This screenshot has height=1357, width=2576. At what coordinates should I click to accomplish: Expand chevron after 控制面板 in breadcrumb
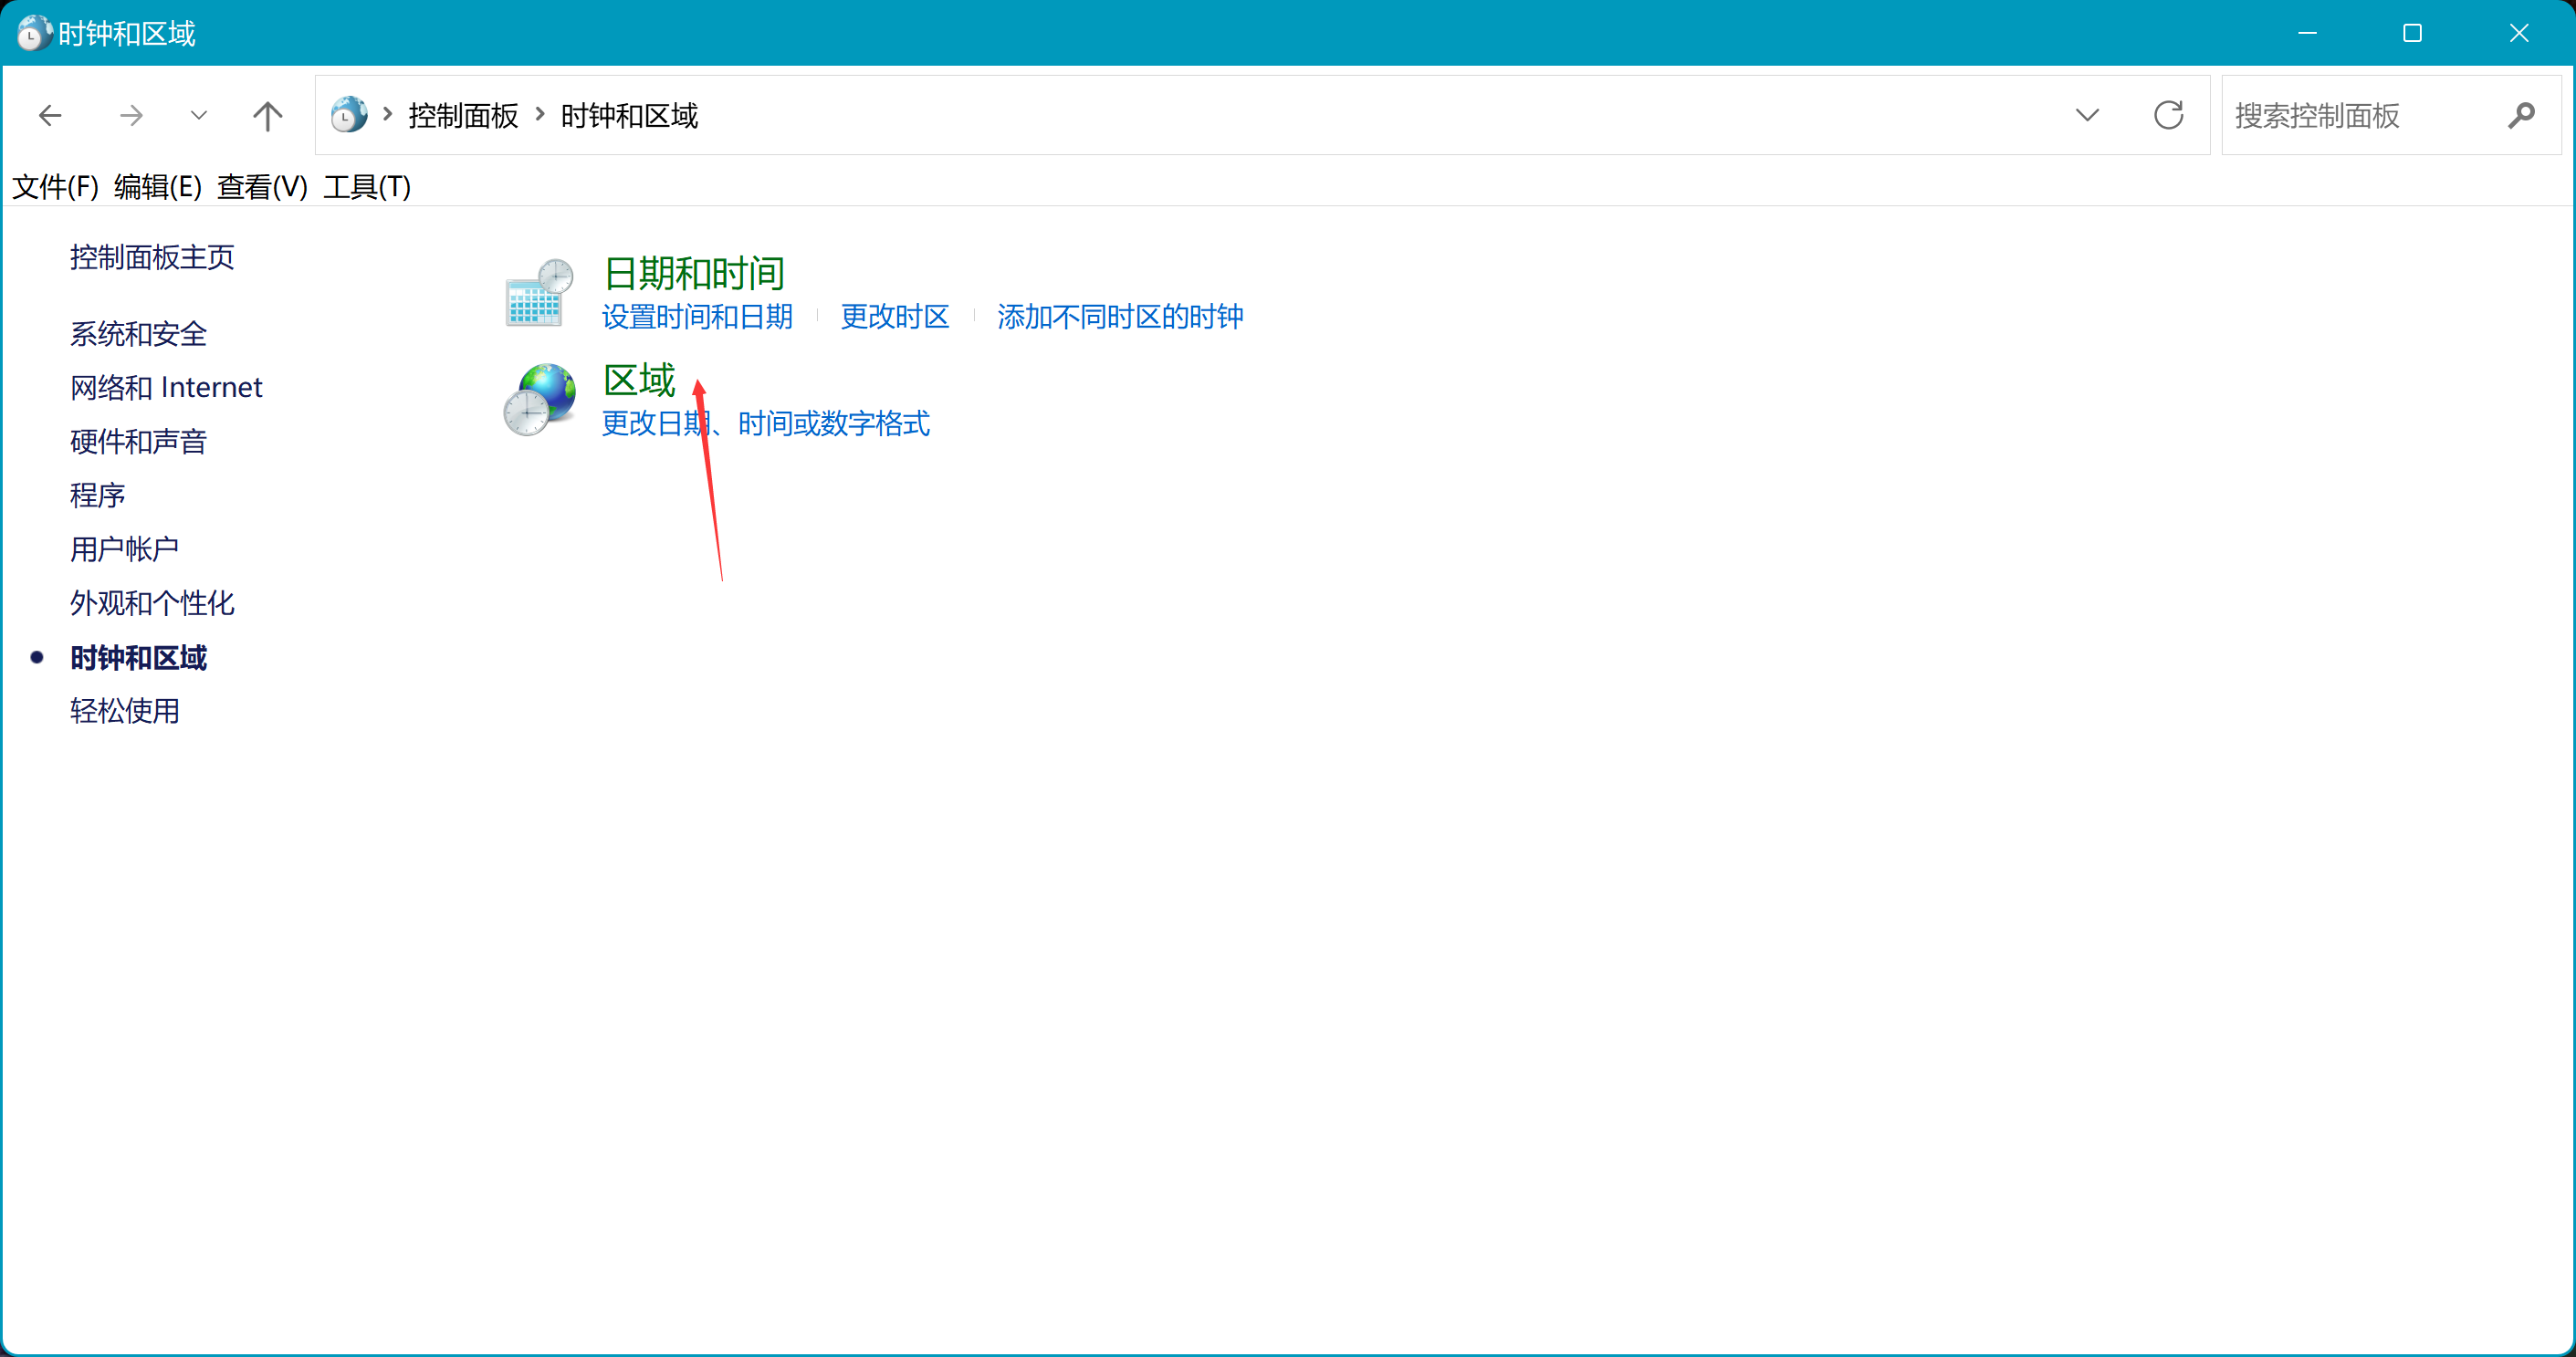[x=540, y=115]
